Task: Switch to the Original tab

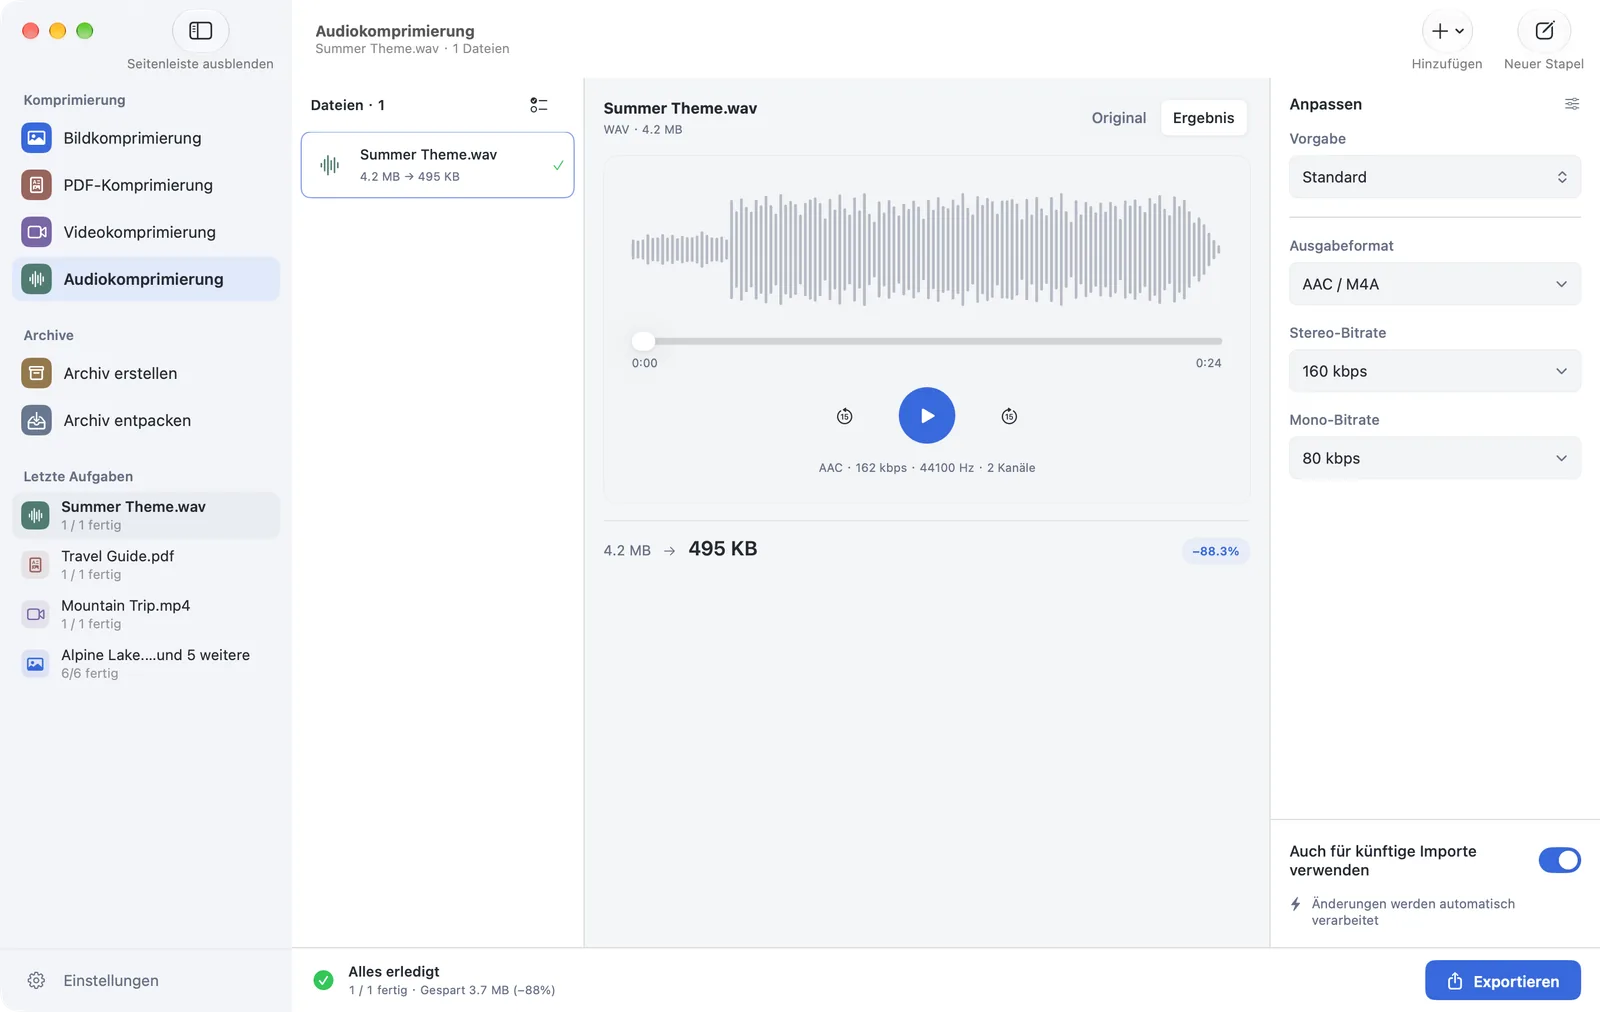Action: tap(1119, 118)
